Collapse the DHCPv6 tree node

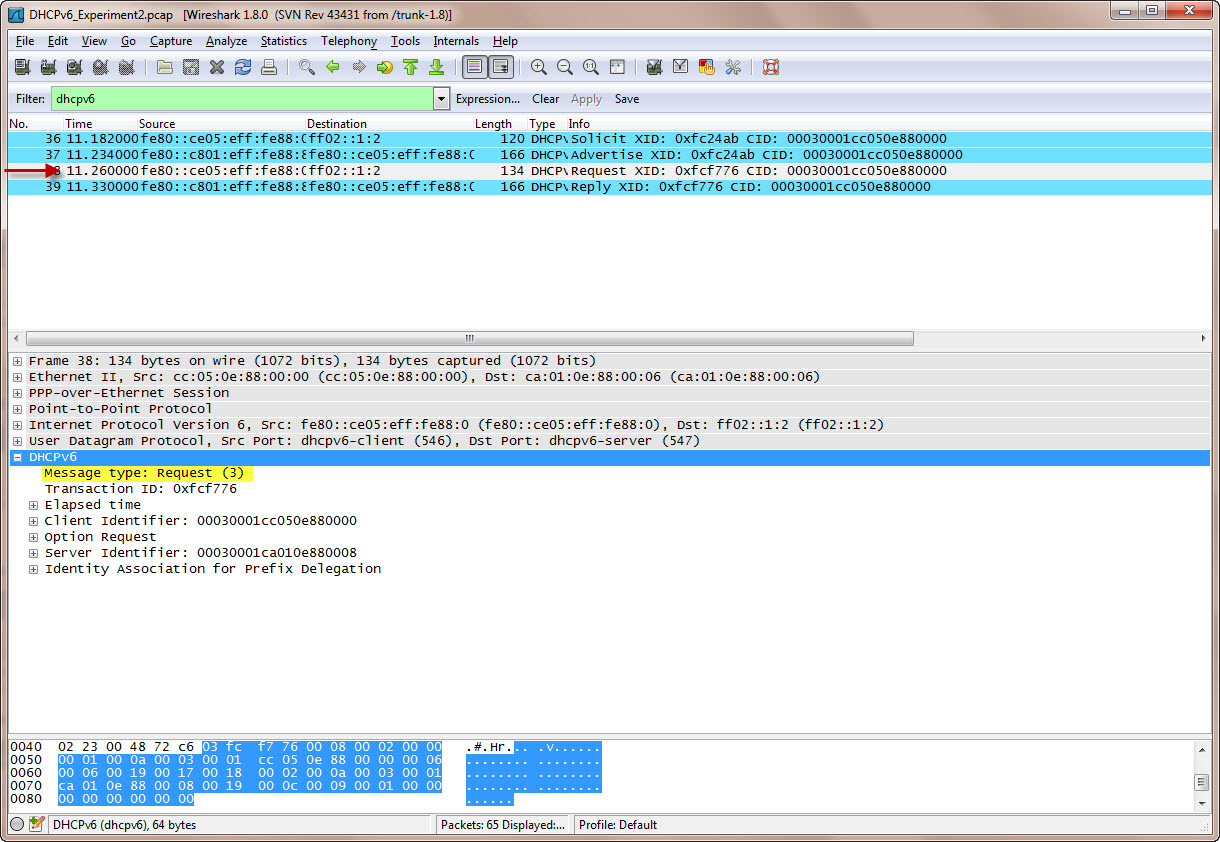pos(18,457)
